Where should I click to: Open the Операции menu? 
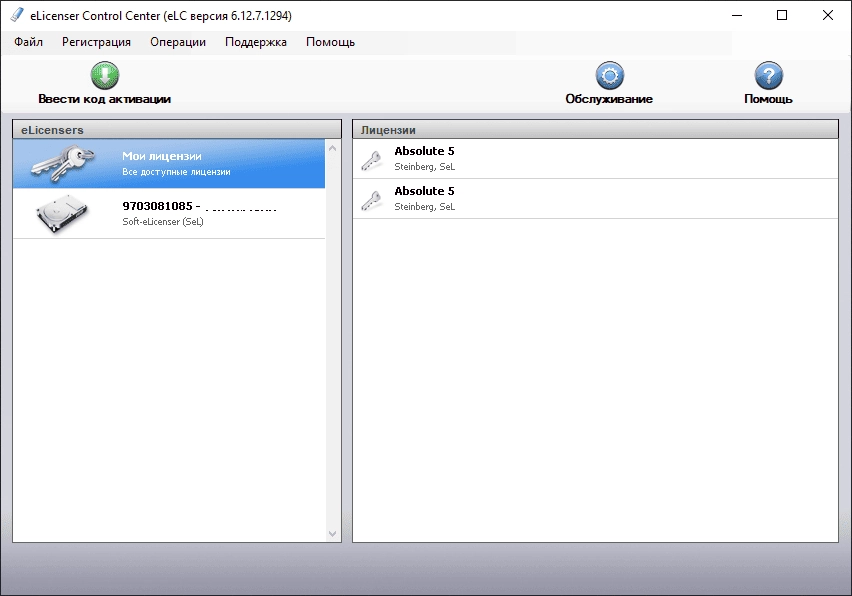coord(178,42)
